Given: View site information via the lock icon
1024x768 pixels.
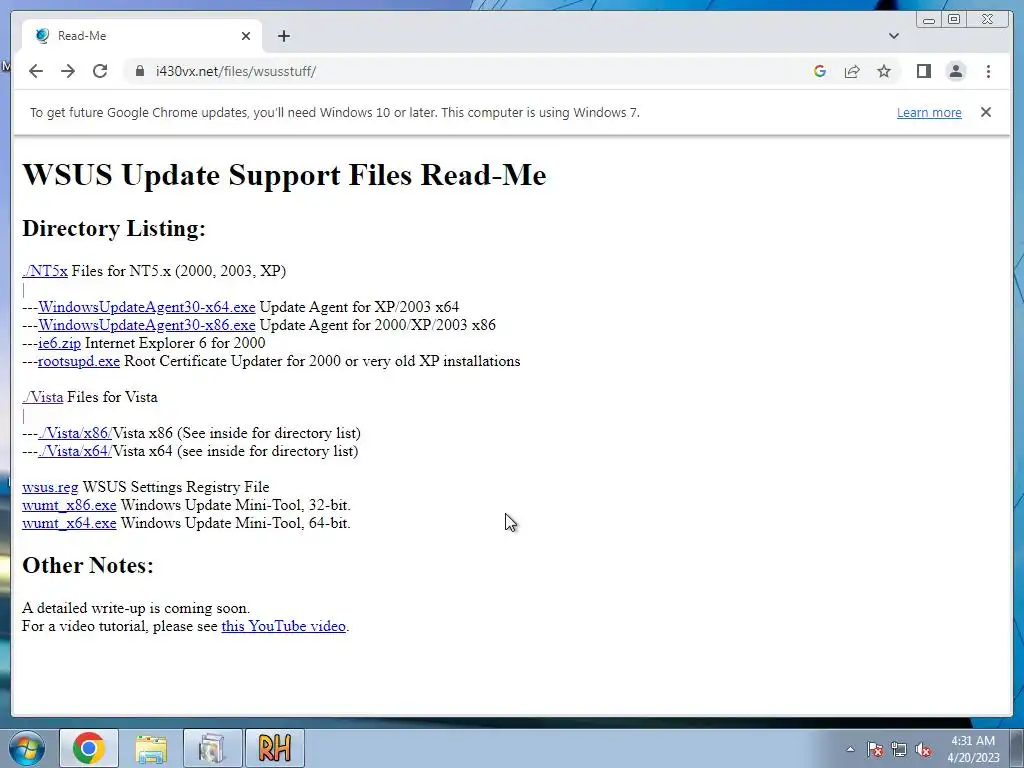Looking at the screenshot, I should (x=139, y=71).
